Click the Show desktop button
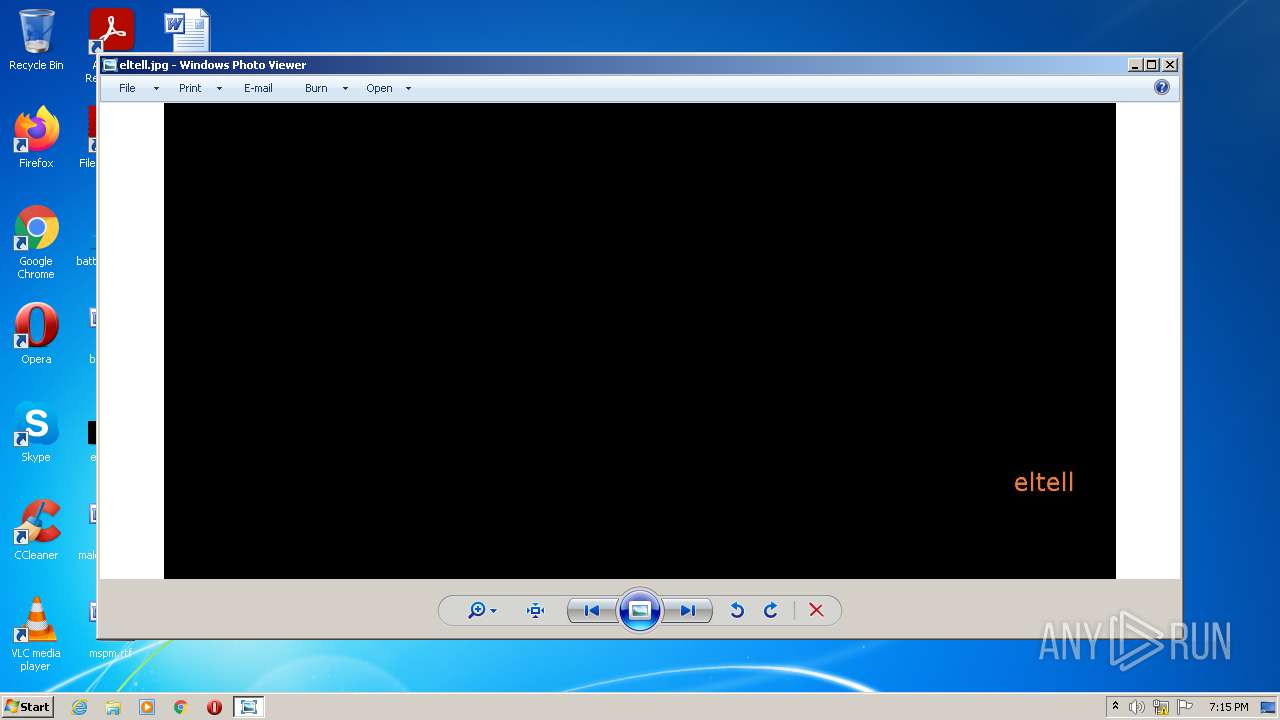The image size is (1280, 720). [1270, 707]
